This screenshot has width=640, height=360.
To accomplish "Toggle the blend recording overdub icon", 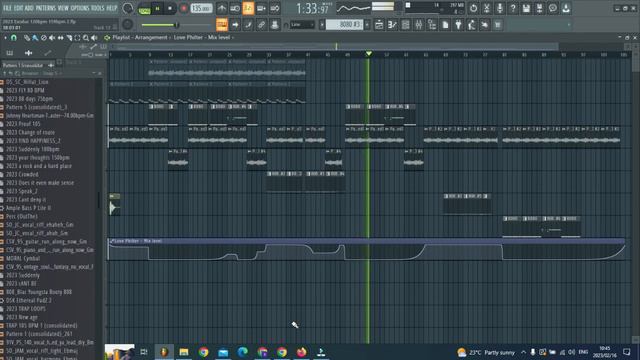I will tap(262, 8).
